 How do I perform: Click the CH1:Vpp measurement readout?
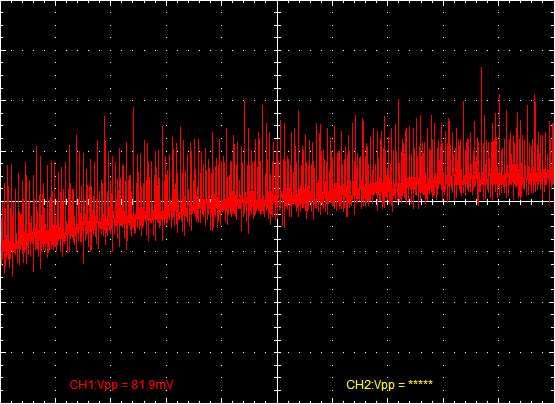tap(122, 385)
